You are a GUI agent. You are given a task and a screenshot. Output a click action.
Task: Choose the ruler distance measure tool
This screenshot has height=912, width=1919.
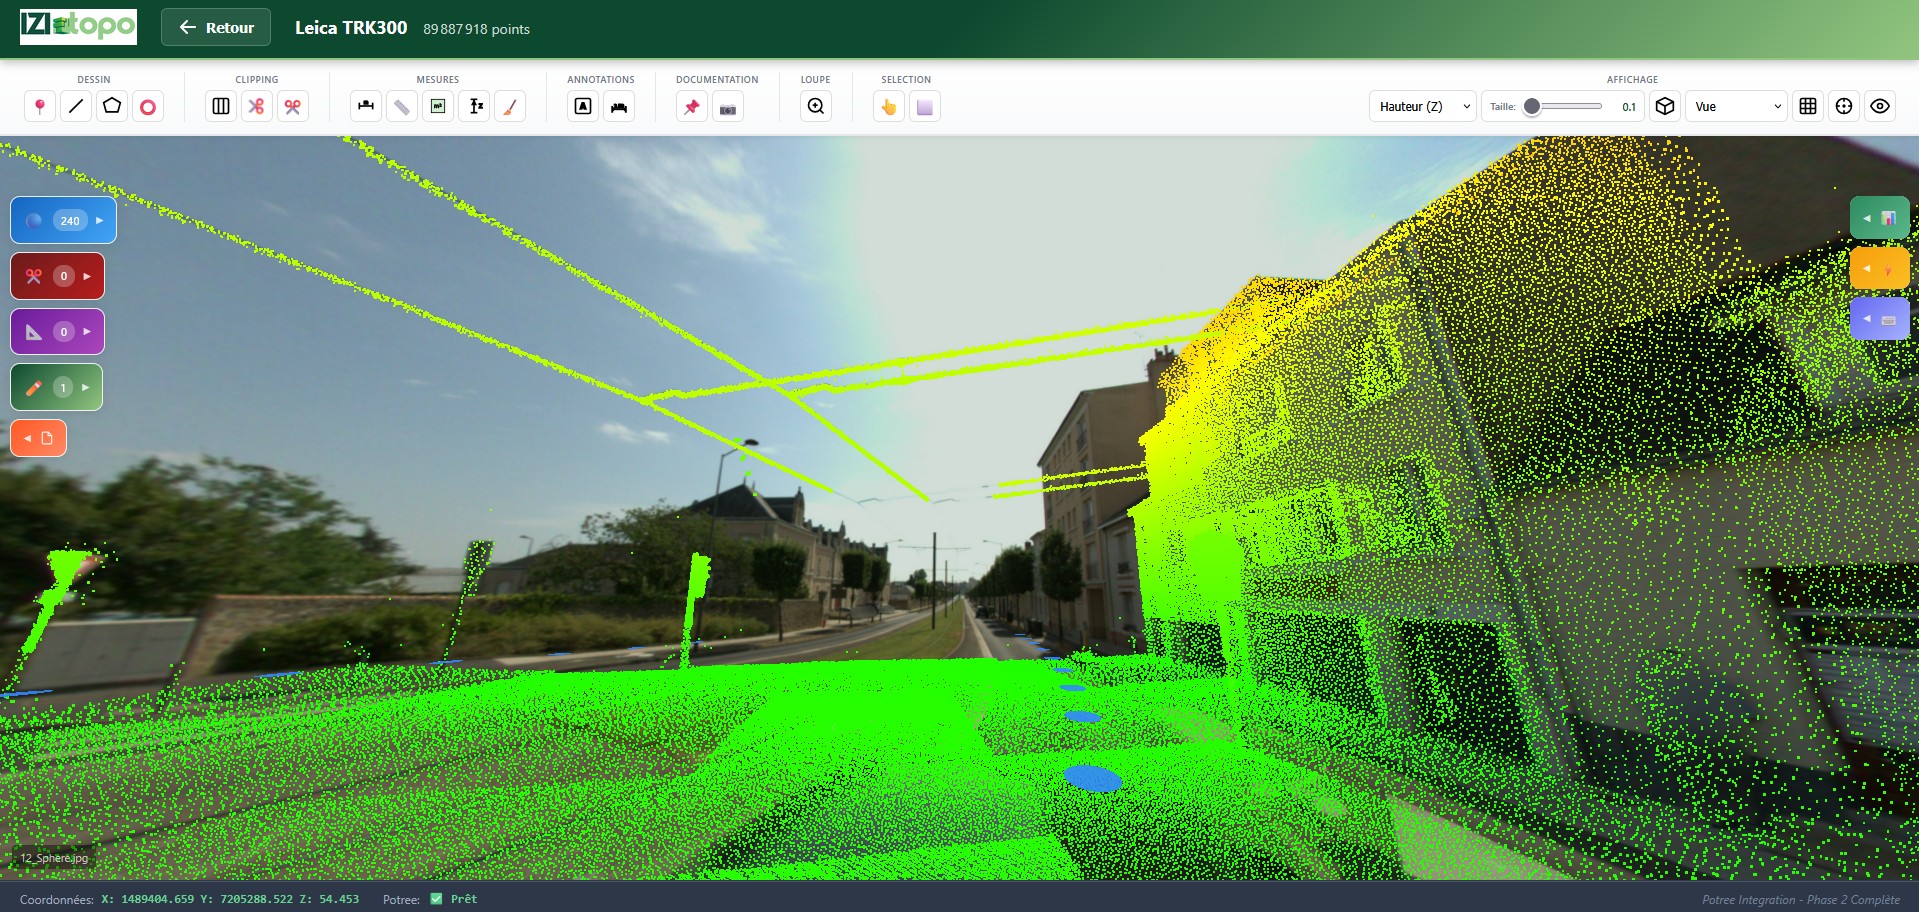coord(402,106)
